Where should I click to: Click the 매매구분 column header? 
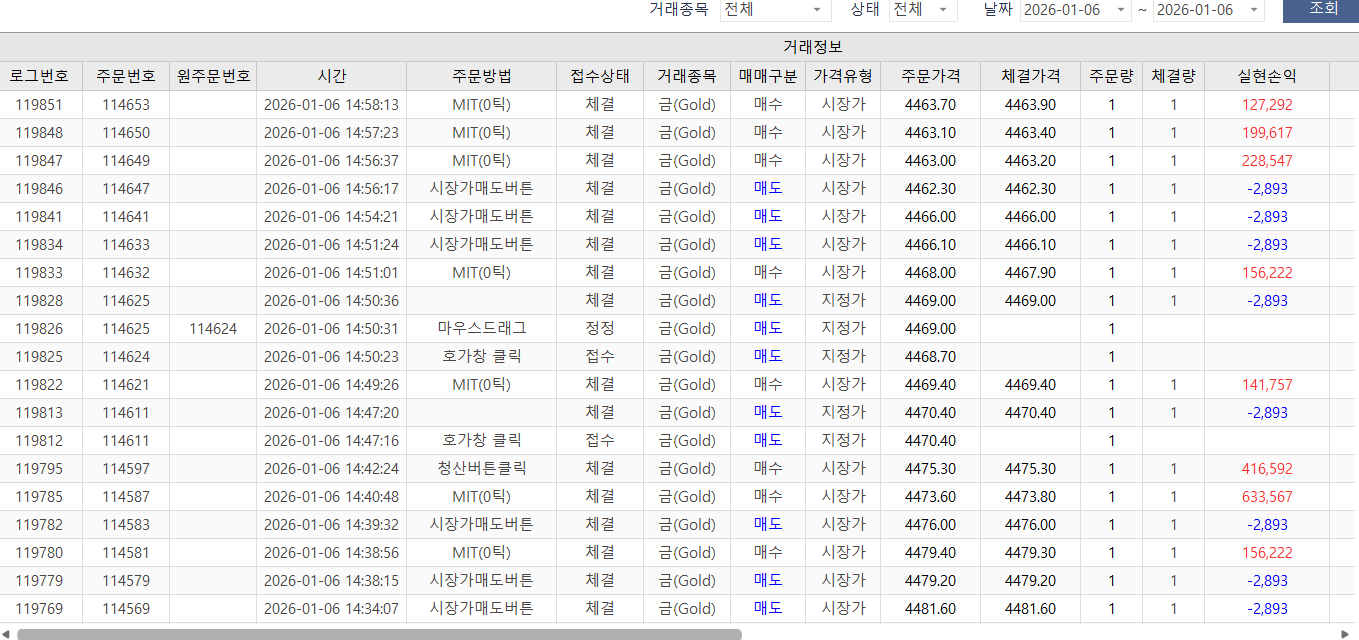click(x=768, y=76)
